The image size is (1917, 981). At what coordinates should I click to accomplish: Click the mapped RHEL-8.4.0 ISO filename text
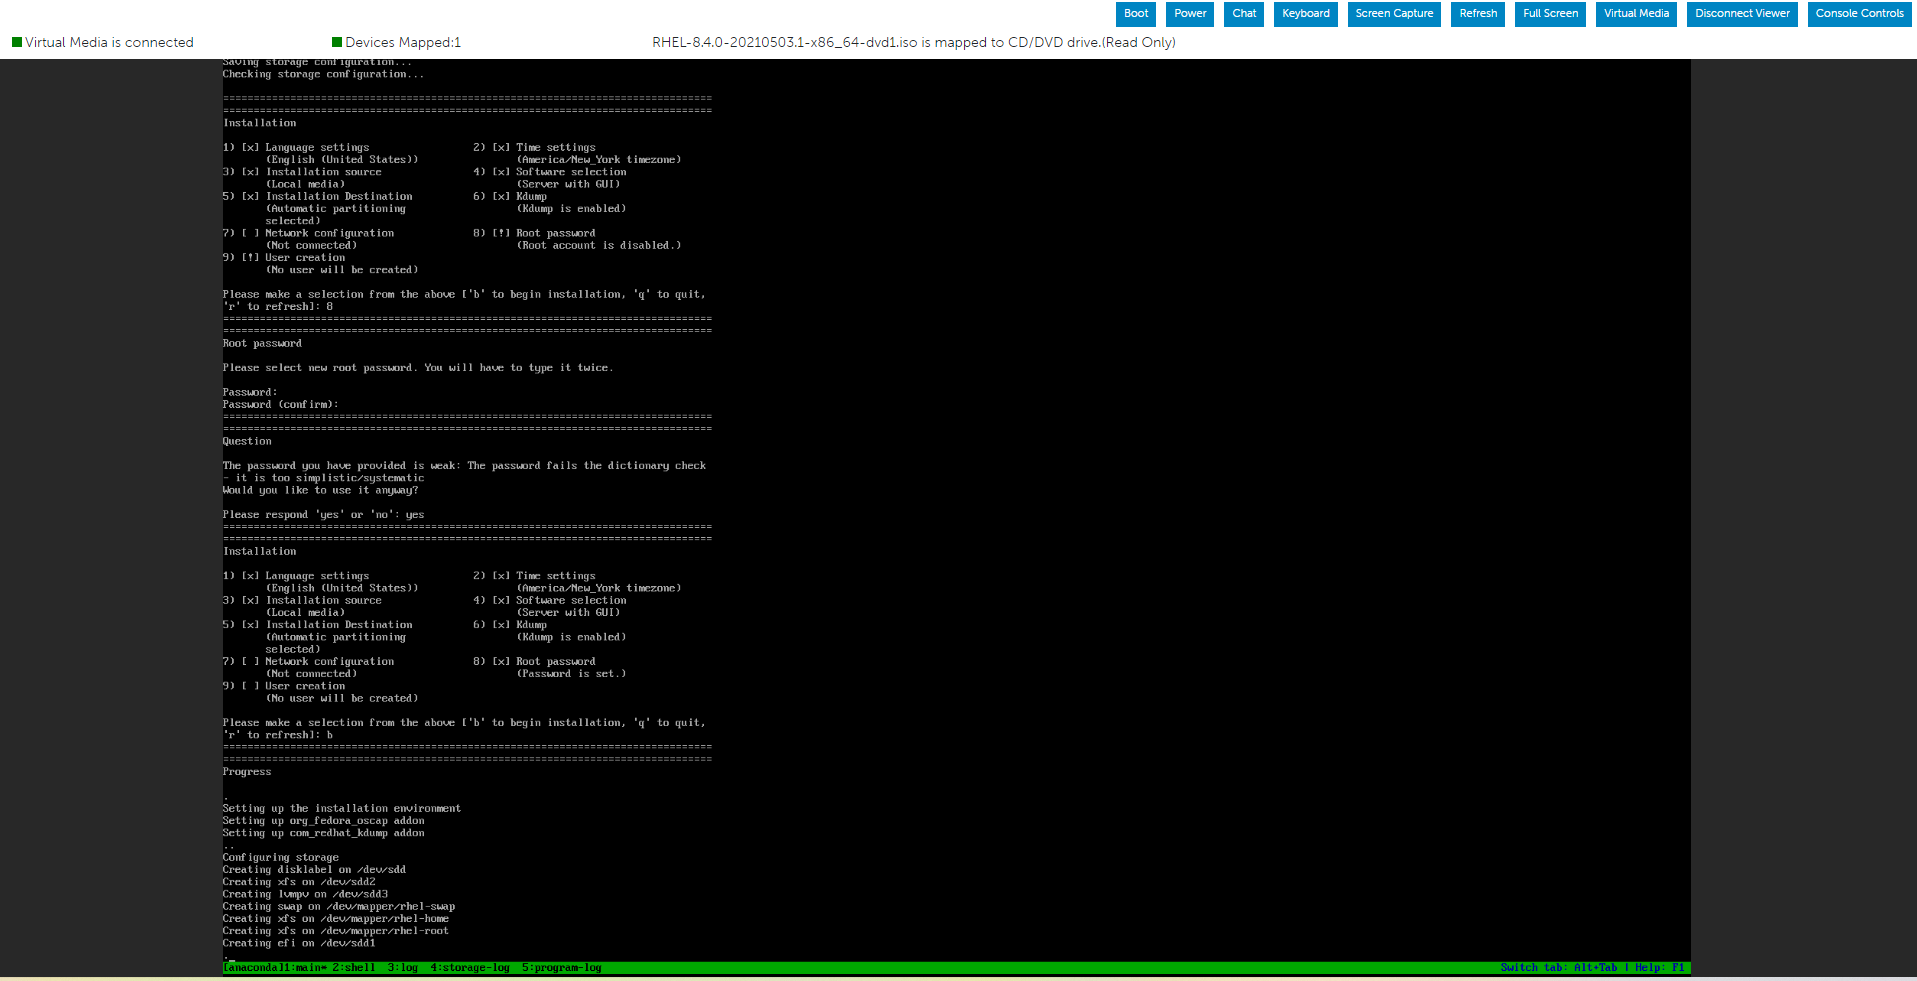(x=781, y=42)
